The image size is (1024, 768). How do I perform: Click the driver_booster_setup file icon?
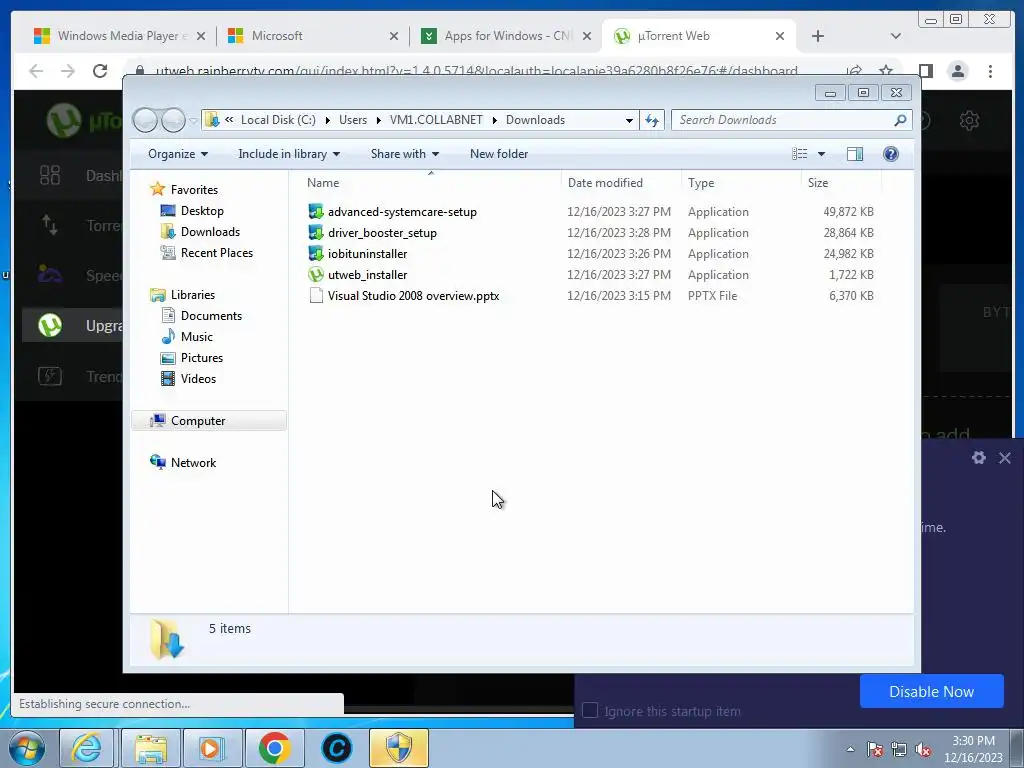(x=316, y=232)
